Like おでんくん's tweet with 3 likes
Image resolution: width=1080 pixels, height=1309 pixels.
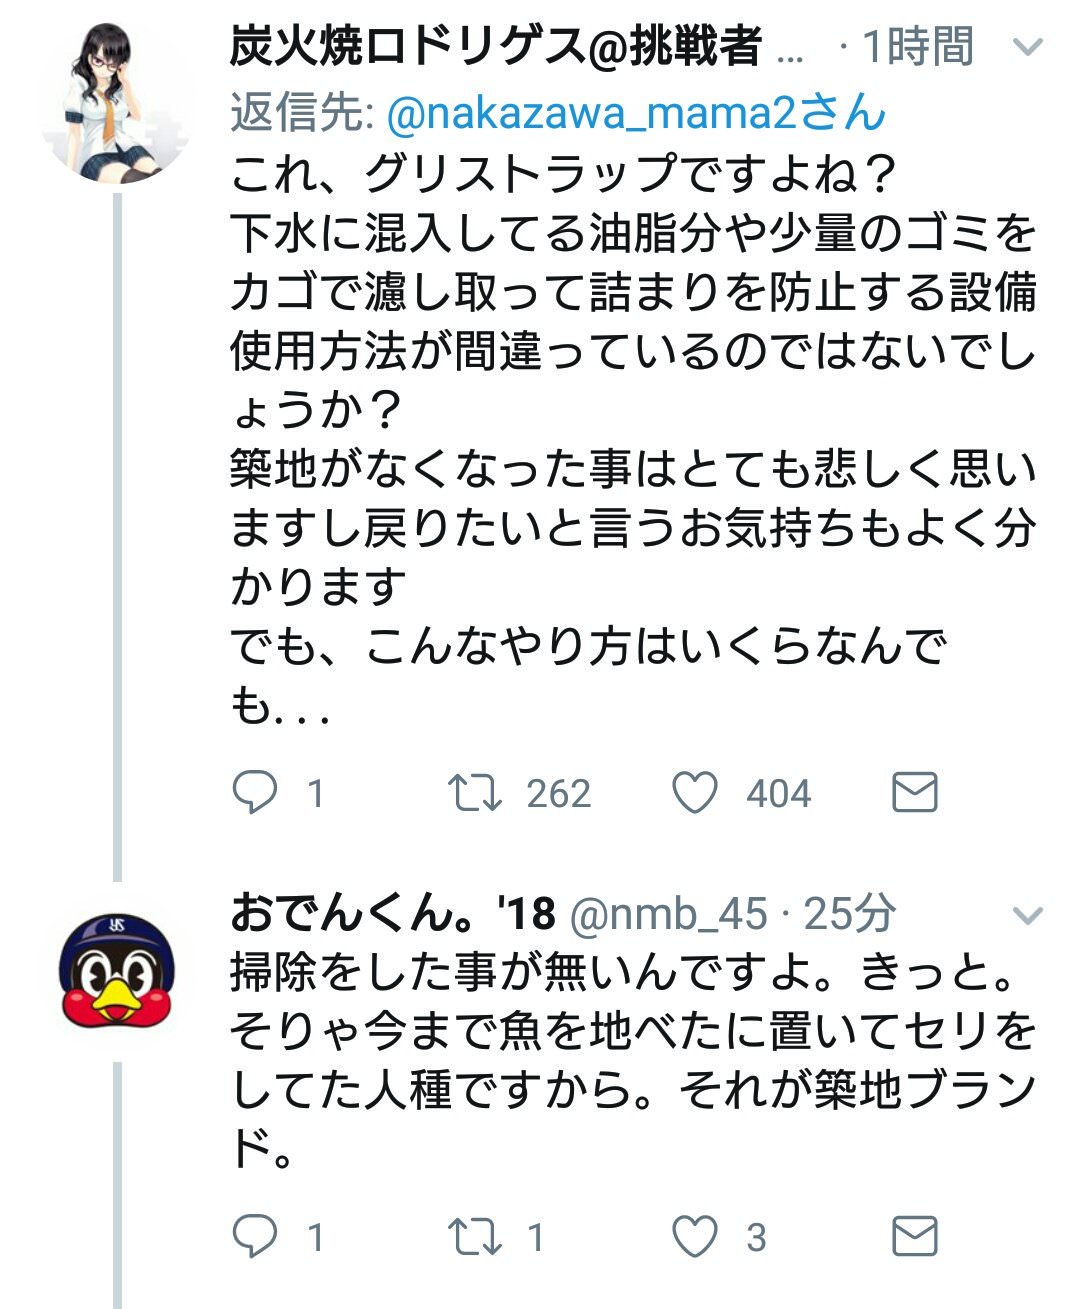[x=694, y=1237]
